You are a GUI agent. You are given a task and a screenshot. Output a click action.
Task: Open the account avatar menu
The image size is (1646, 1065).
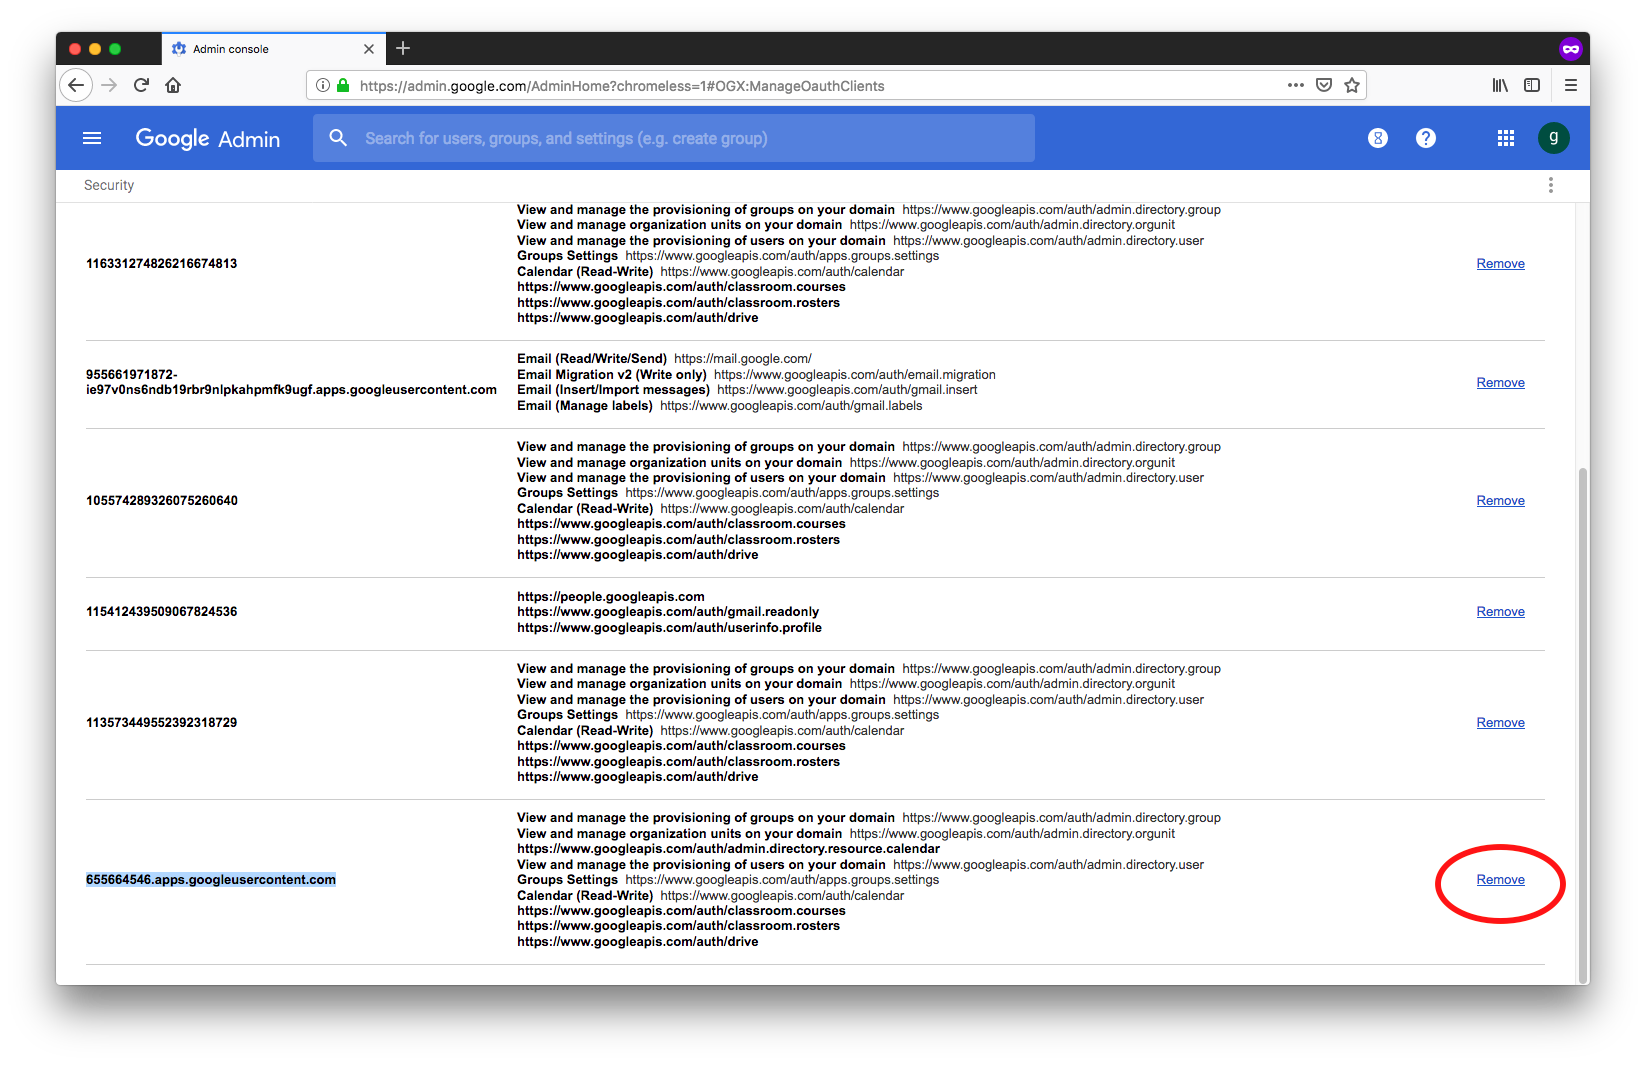point(1554,138)
